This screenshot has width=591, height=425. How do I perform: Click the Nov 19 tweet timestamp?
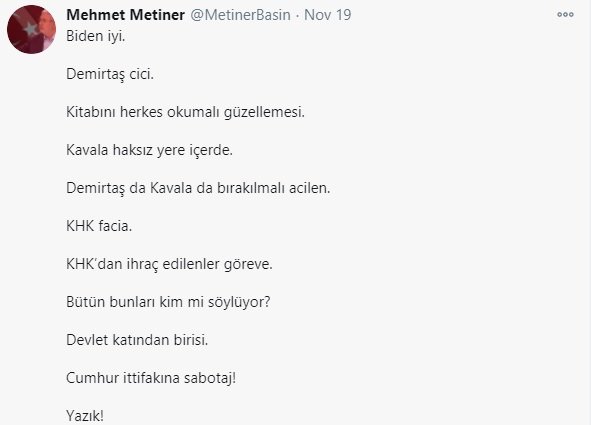coord(328,15)
